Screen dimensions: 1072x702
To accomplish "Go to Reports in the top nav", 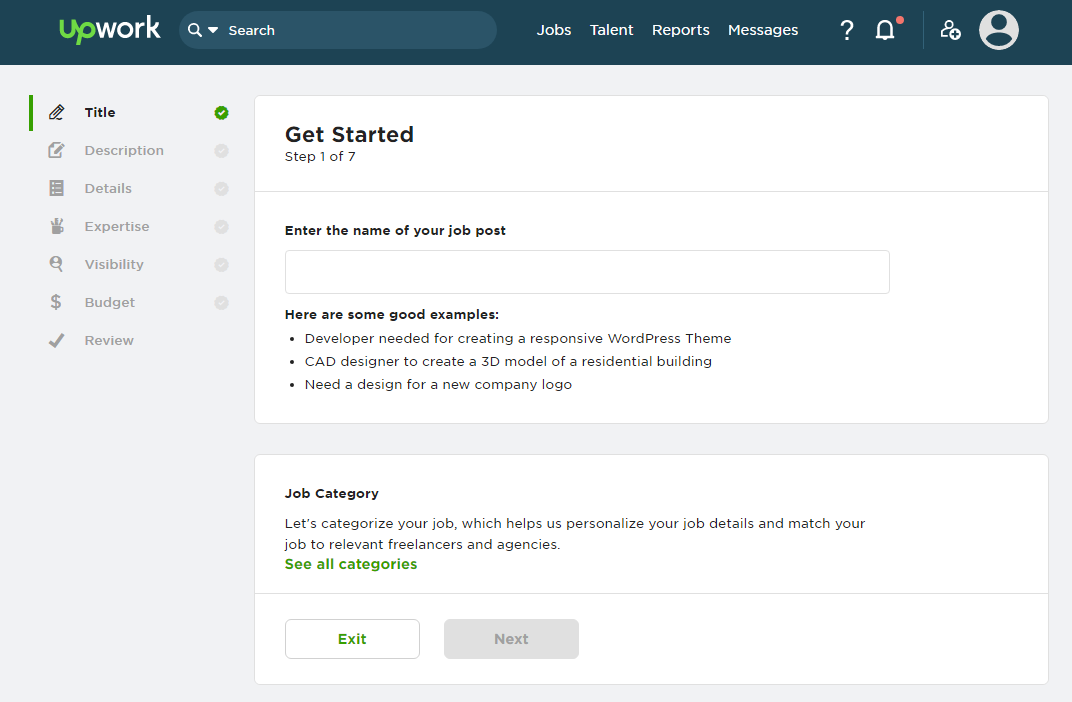I will pyautogui.click(x=680, y=30).
